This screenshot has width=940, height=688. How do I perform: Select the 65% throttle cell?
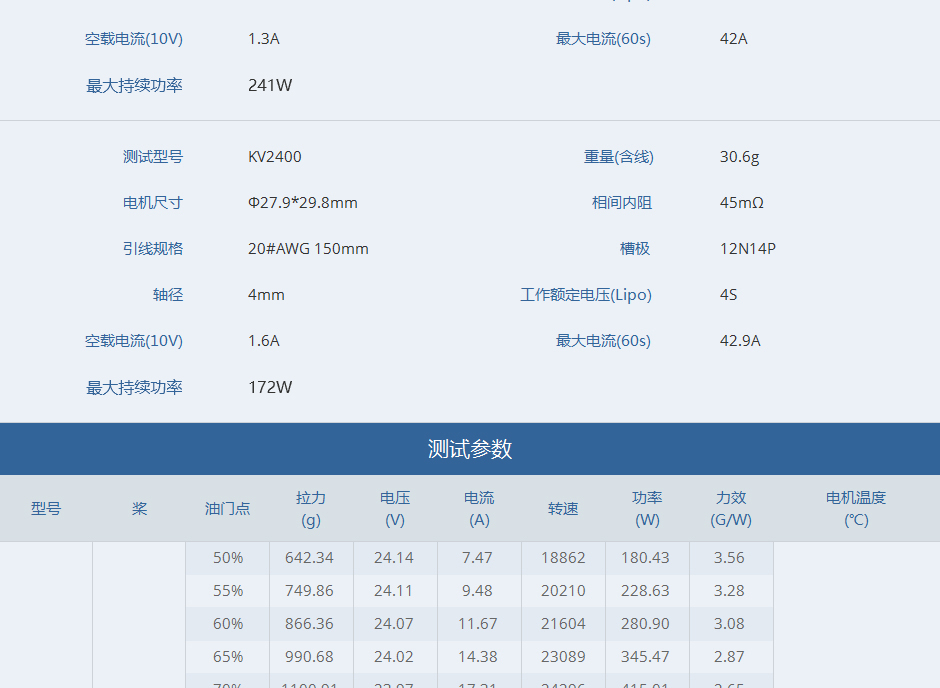tap(228, 657)
